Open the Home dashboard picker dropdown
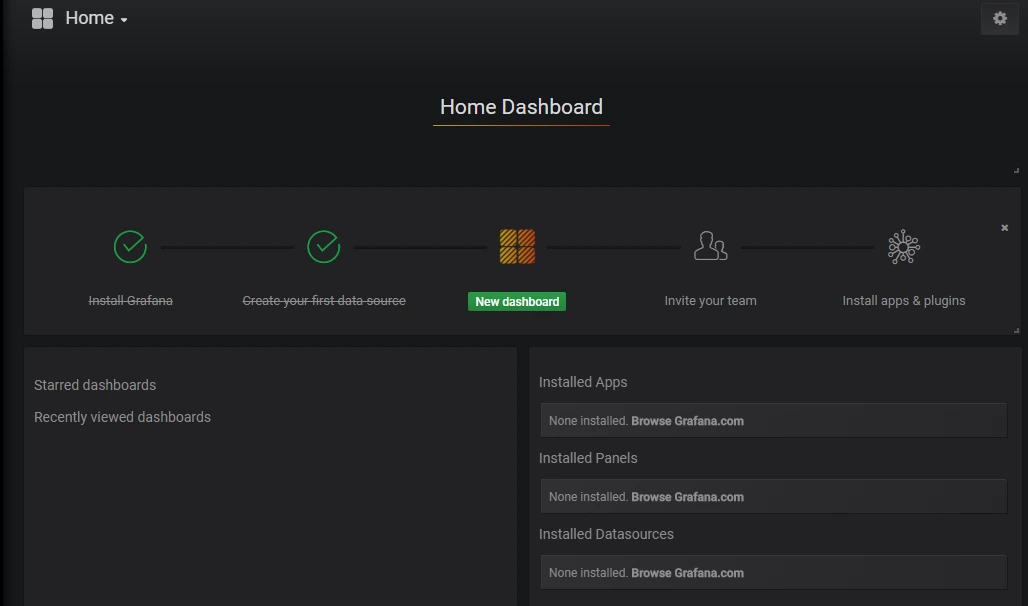The image size is (1028, 606). tap(96, 18)
